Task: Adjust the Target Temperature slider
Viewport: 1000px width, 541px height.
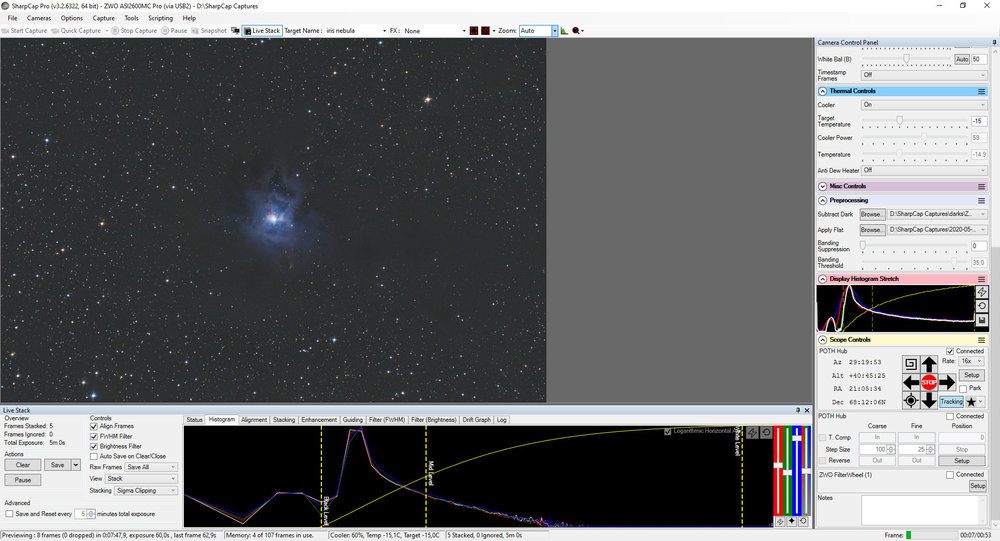Action: click(900, 120)
